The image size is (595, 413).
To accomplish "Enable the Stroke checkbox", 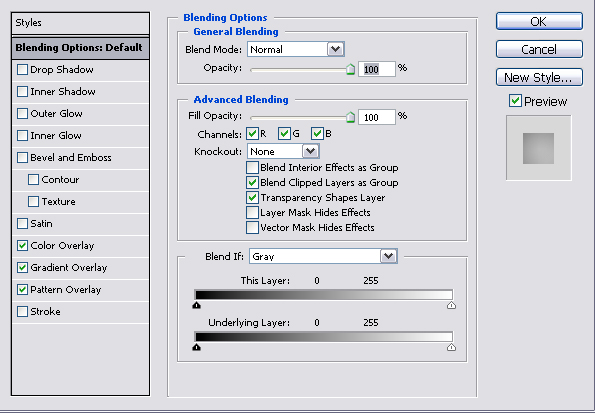I will coord(22,312).
